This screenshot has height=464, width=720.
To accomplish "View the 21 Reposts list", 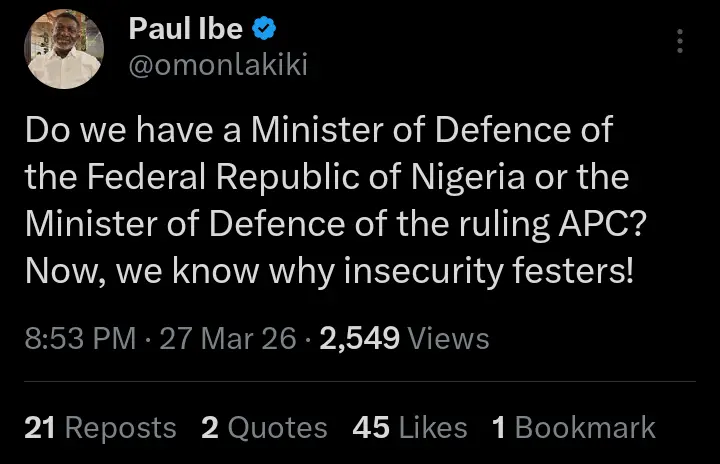I will pos(100,428).
